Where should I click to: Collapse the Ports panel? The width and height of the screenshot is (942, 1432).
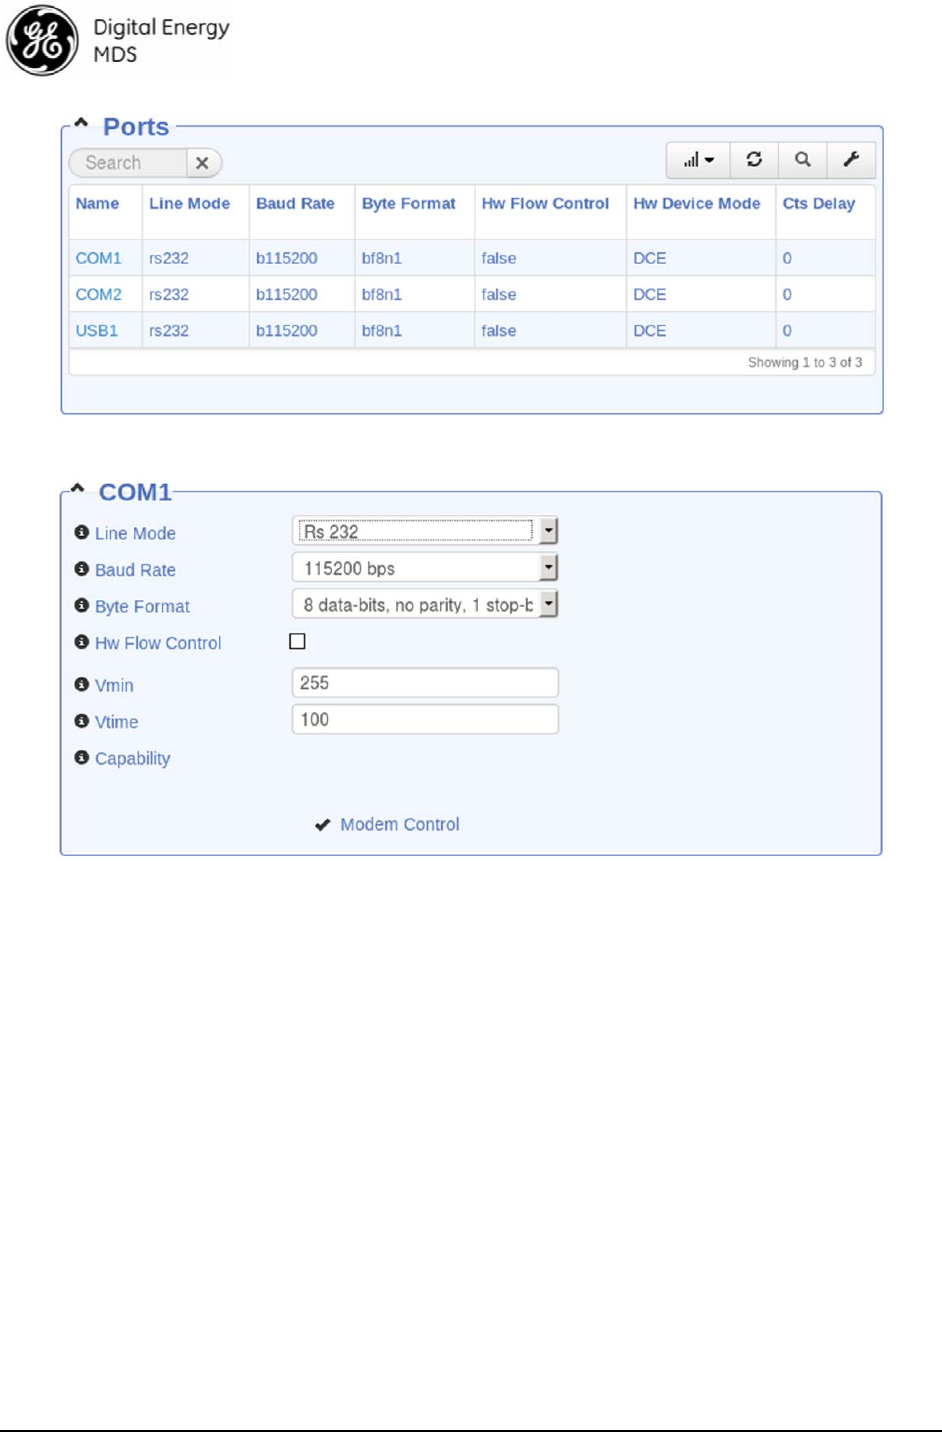tap(81, 124)
